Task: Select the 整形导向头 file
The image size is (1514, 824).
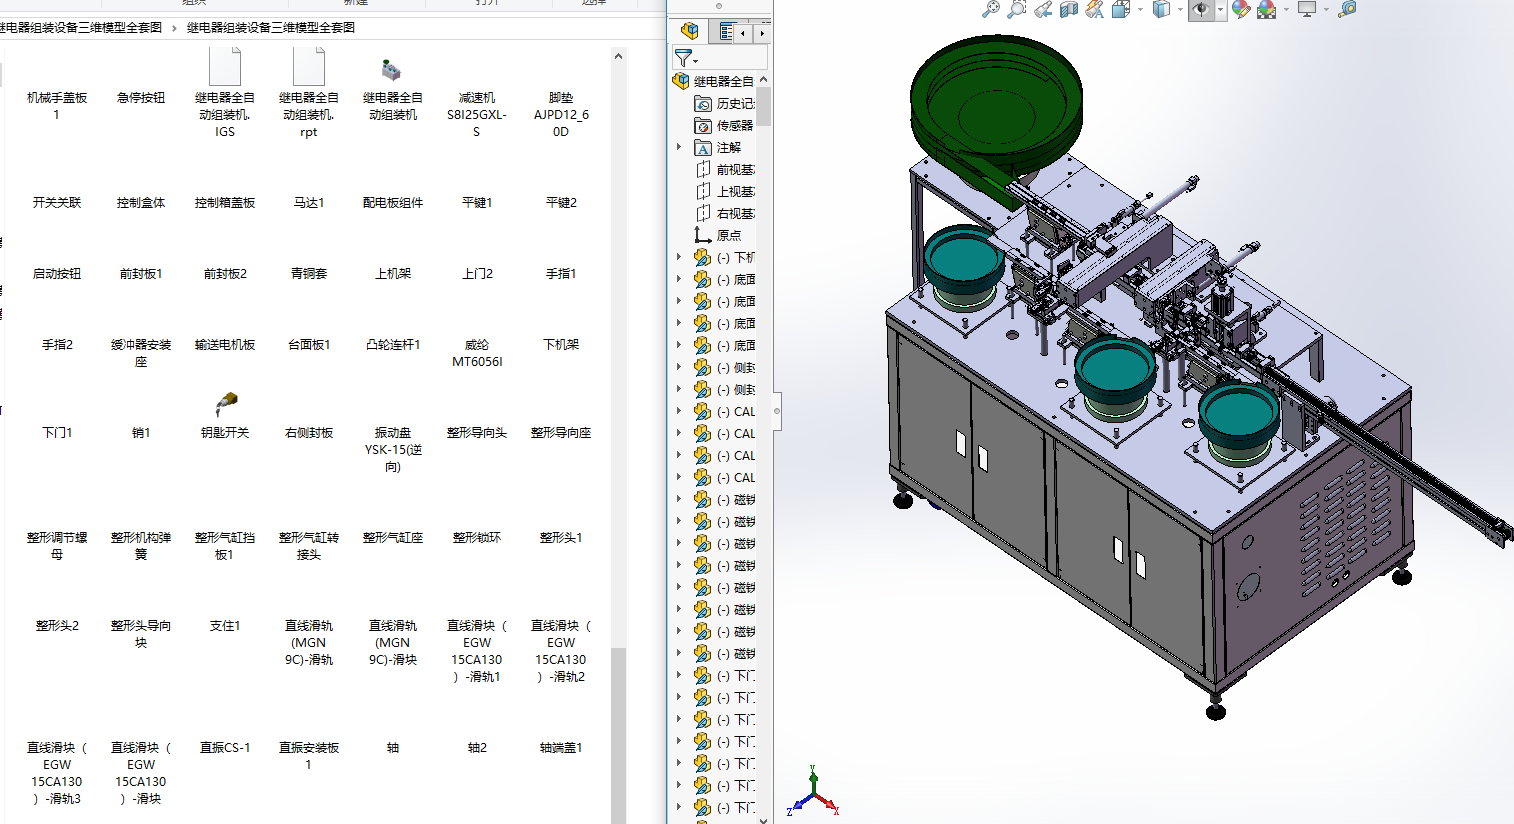Action: coord(477,432)
